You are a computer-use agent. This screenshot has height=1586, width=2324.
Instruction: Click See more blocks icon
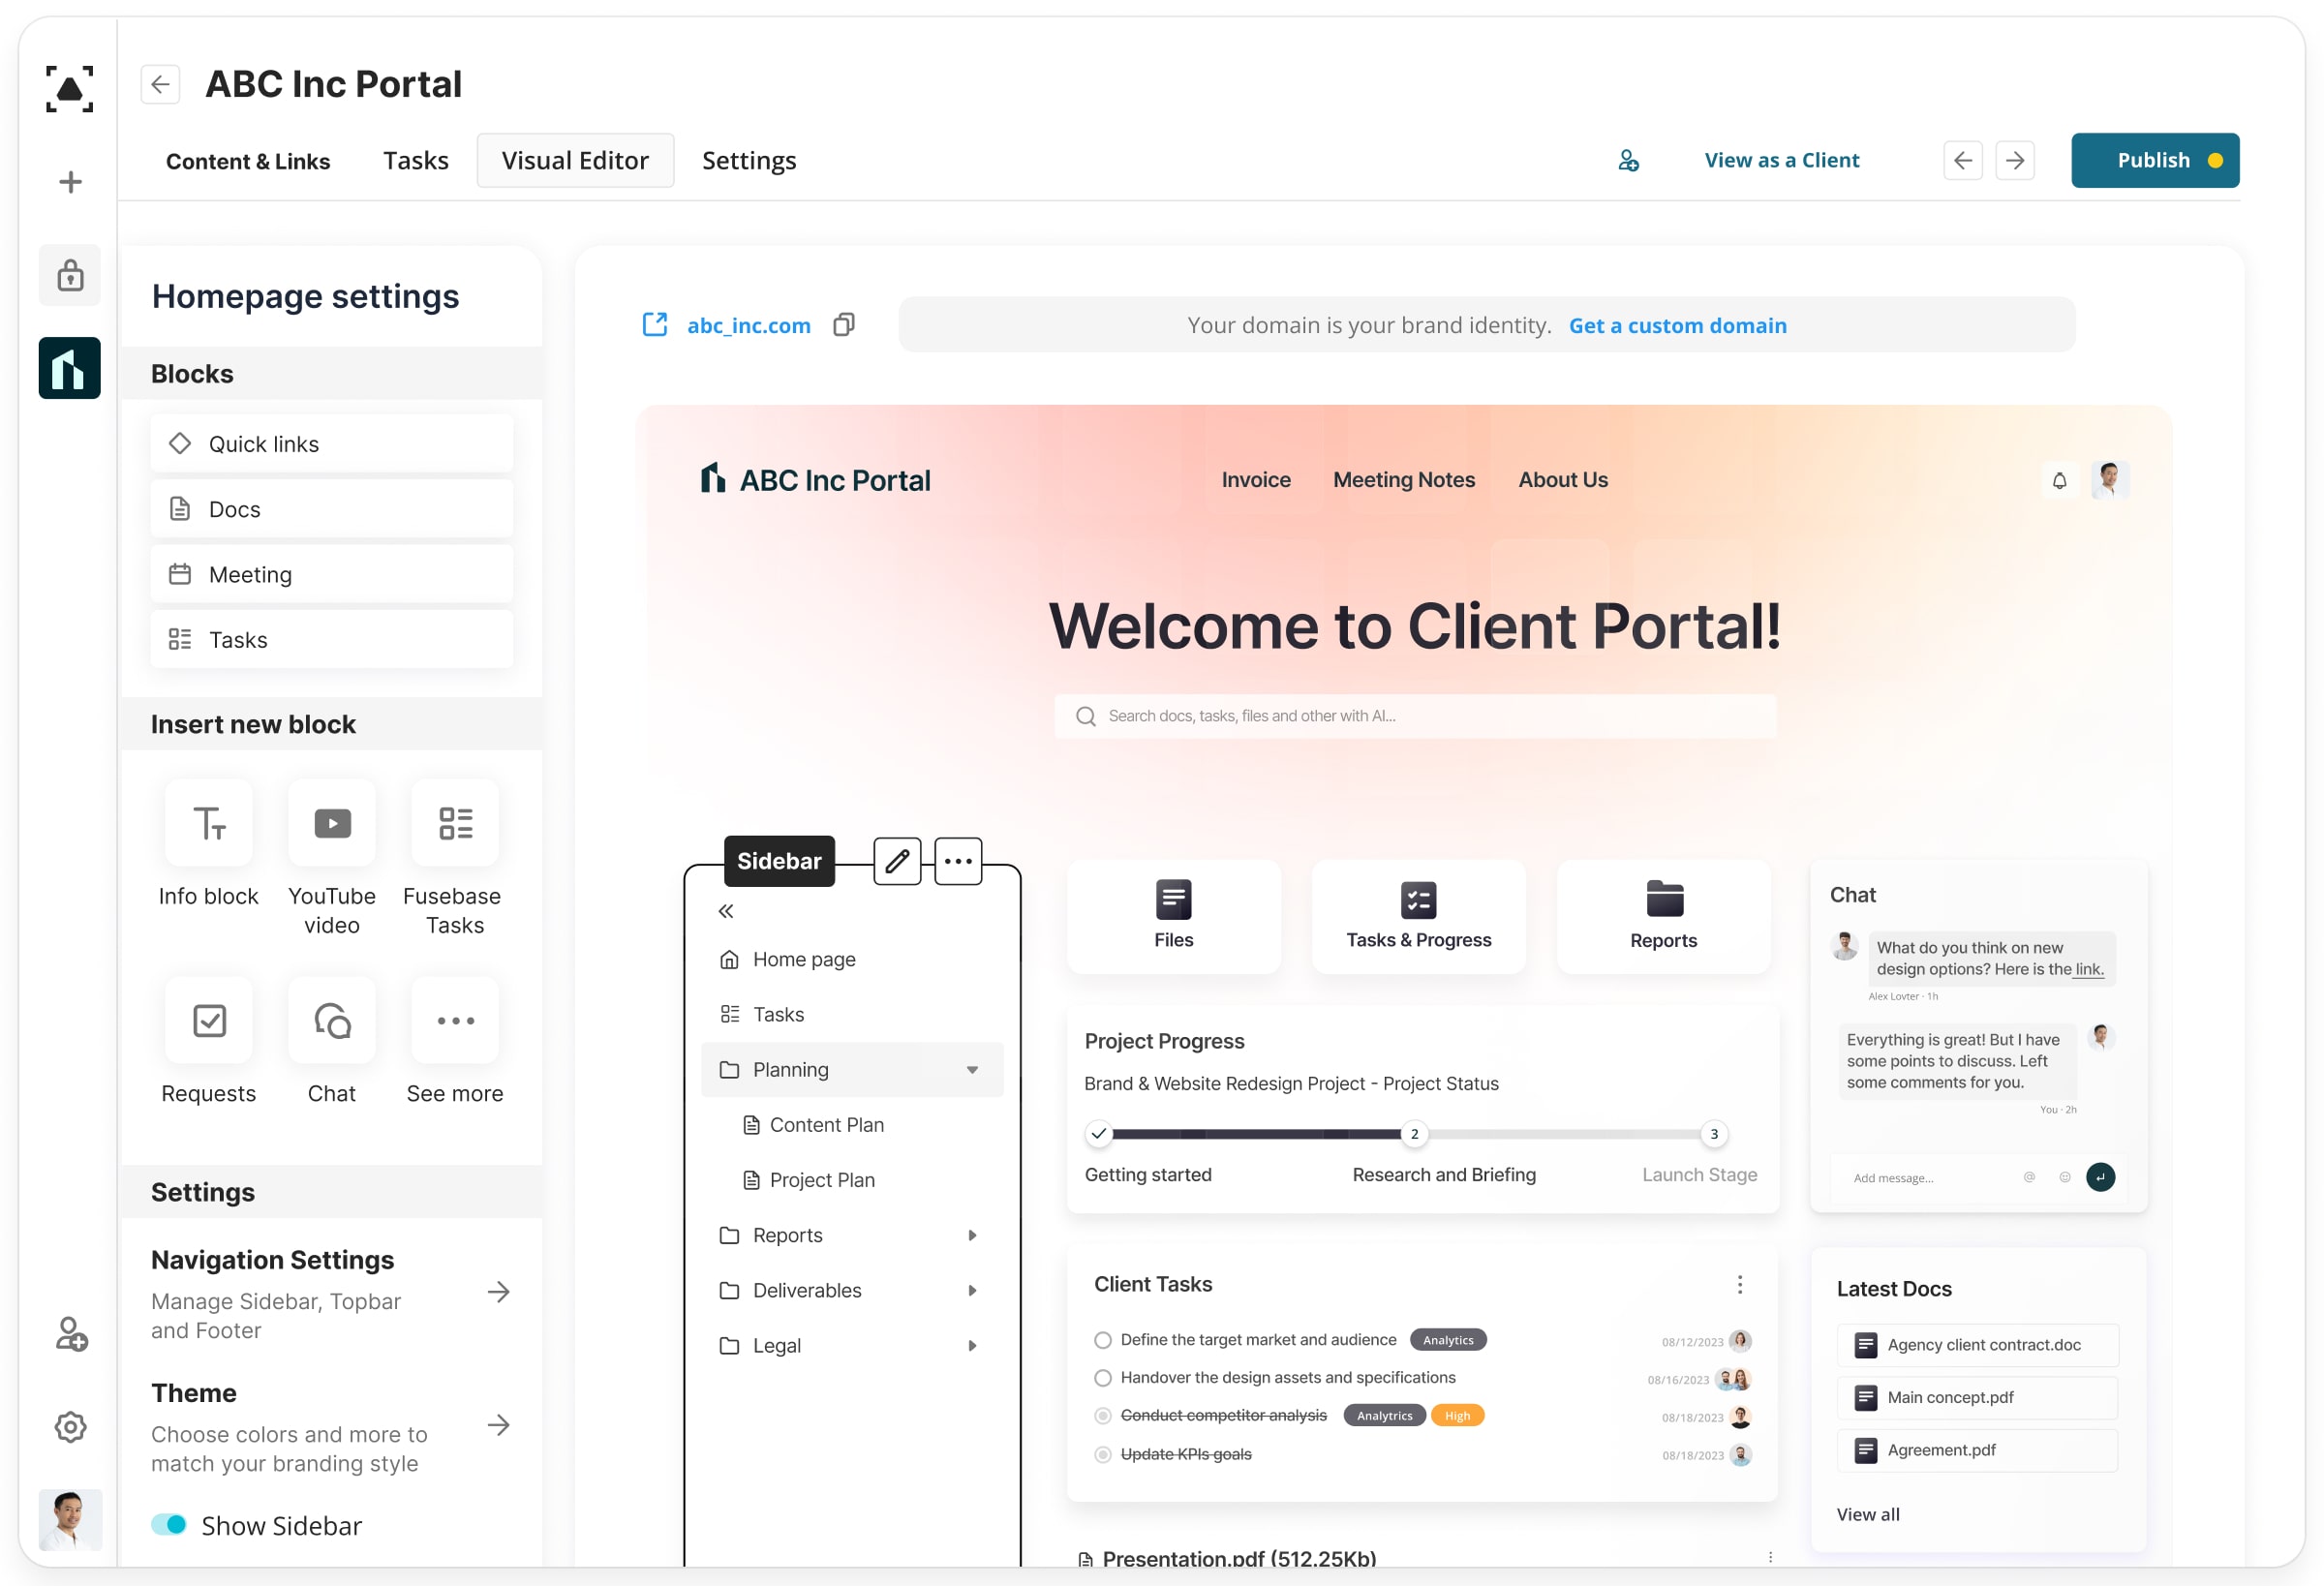click(455, 1020)
